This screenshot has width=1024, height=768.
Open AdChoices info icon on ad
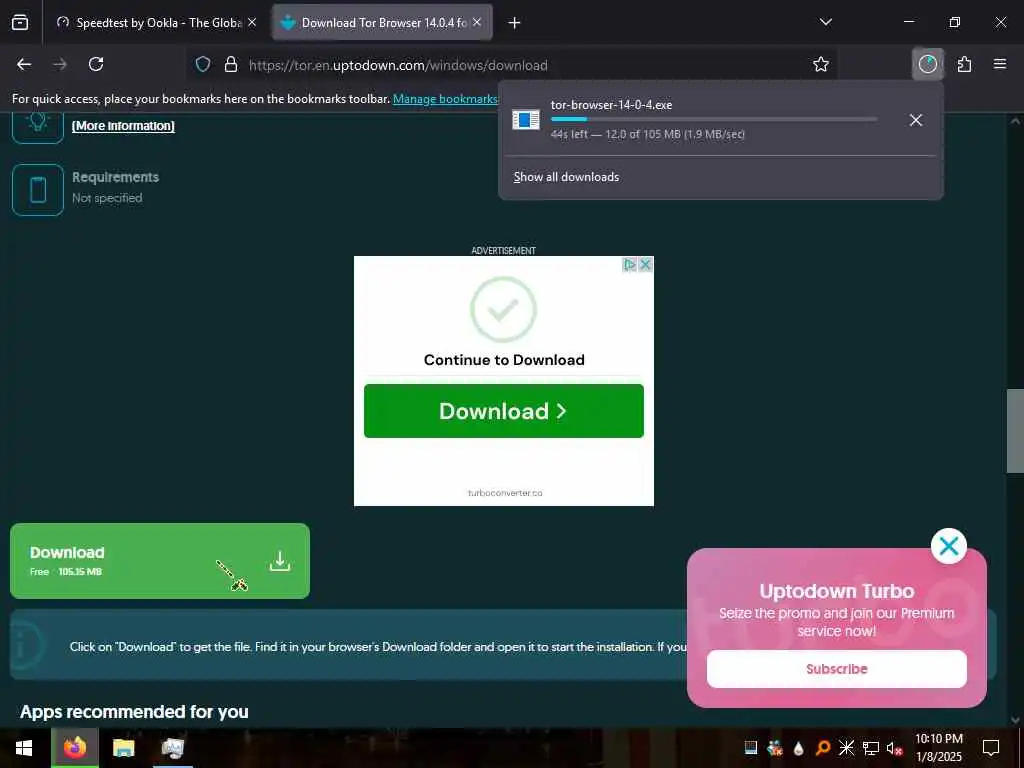coord(630,264)
